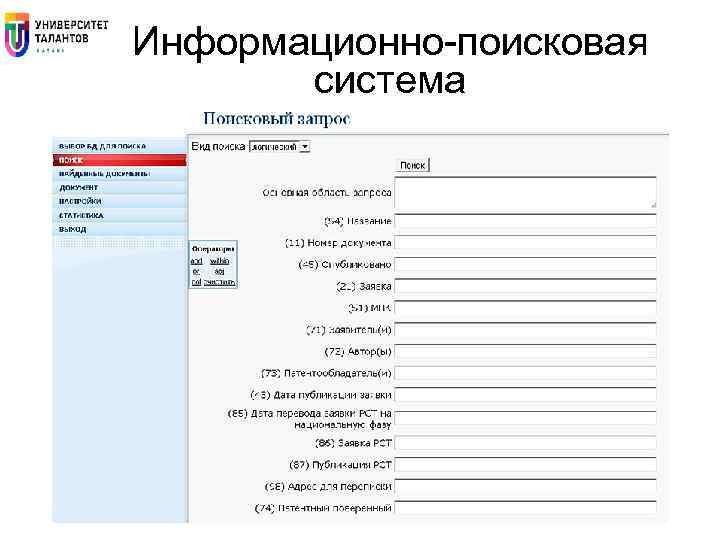This screenshot has width=720, height=540.
Task: Click the 'Поисковый запрос' heading
Action: coord(277,118)
